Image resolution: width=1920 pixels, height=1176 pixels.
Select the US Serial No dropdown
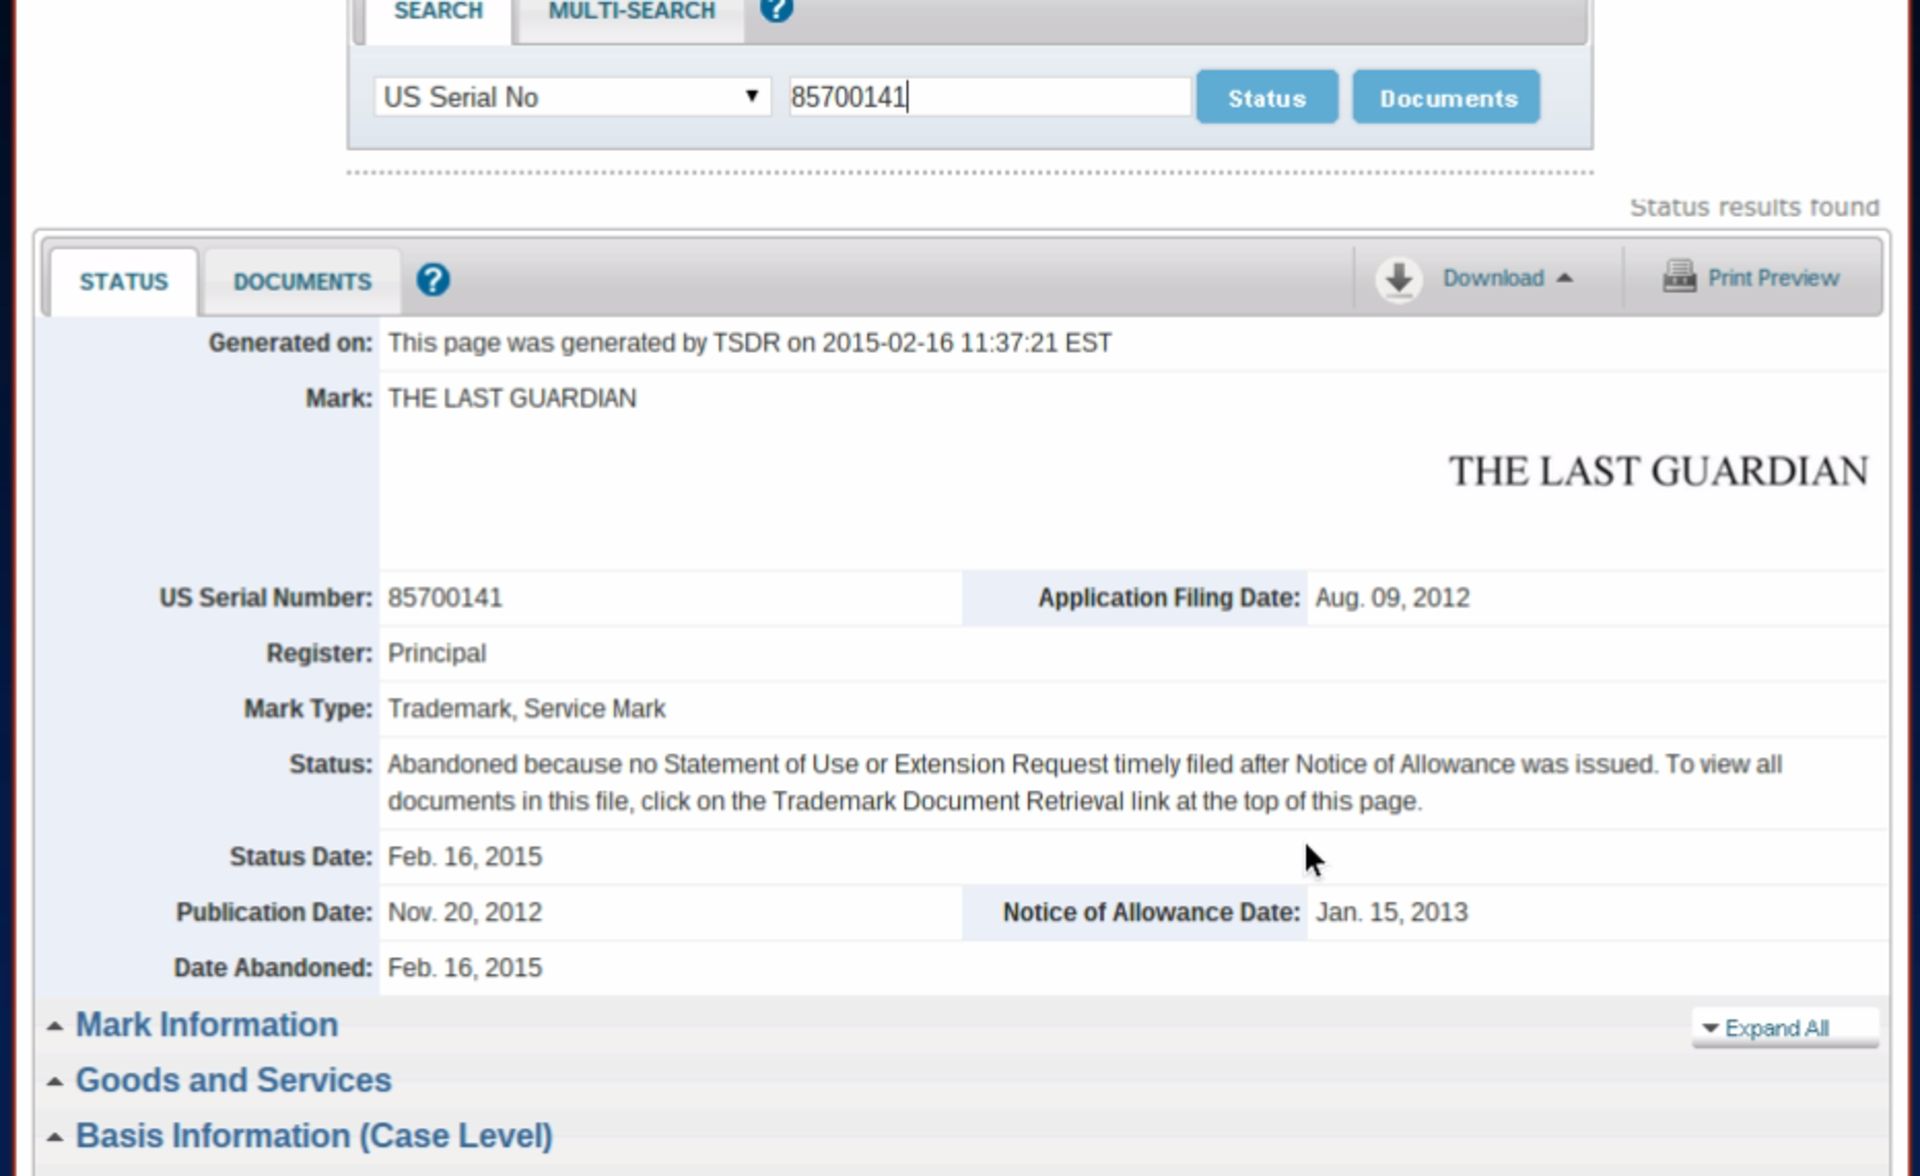pyautogui.click(x=569, y=97)
